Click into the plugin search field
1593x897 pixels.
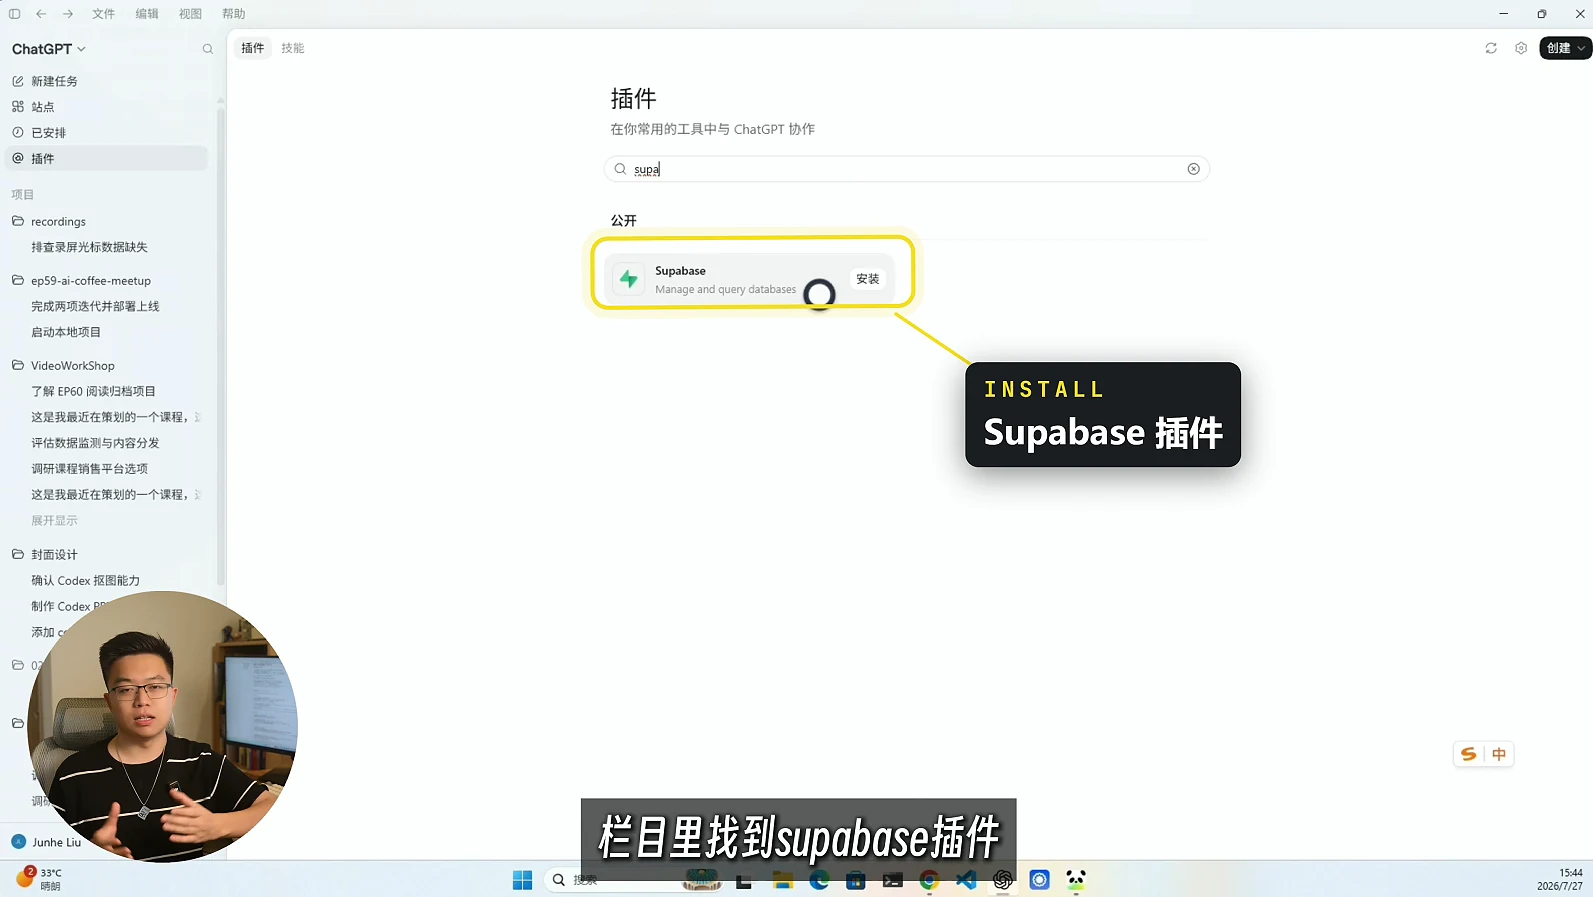[x=907, y=169]
